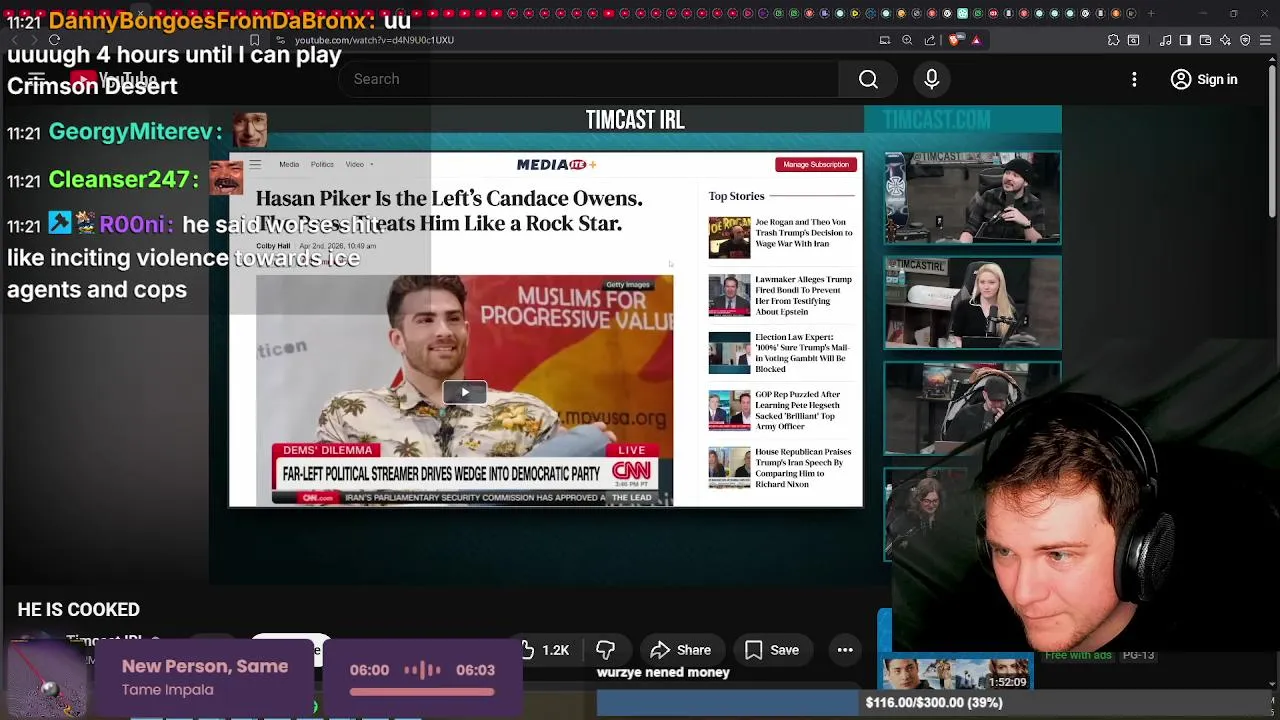This screenshot has width=1280, height=720.
Task: Open Election Law Expert top story
Action: 802,353
